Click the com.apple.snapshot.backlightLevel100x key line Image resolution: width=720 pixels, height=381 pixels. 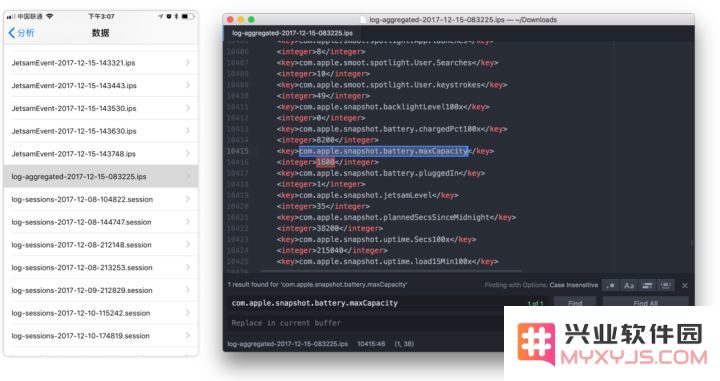pos(383,107)
